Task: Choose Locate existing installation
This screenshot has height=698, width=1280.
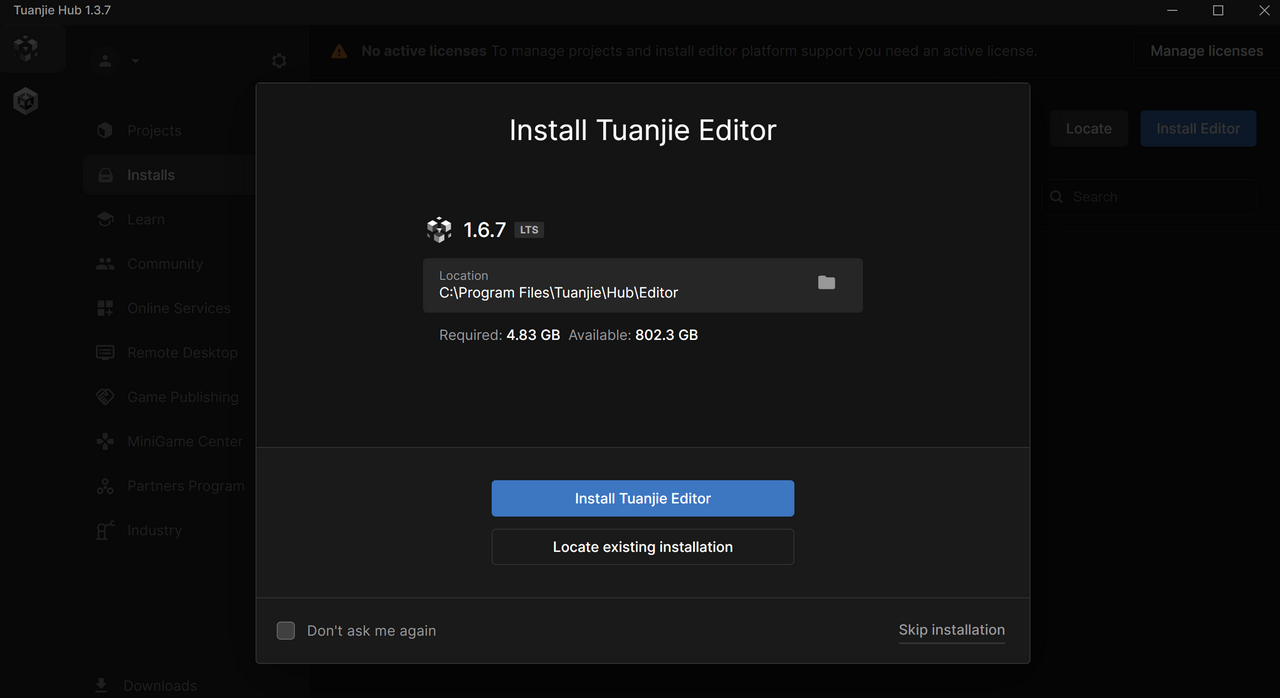Action: pos(642,546)
